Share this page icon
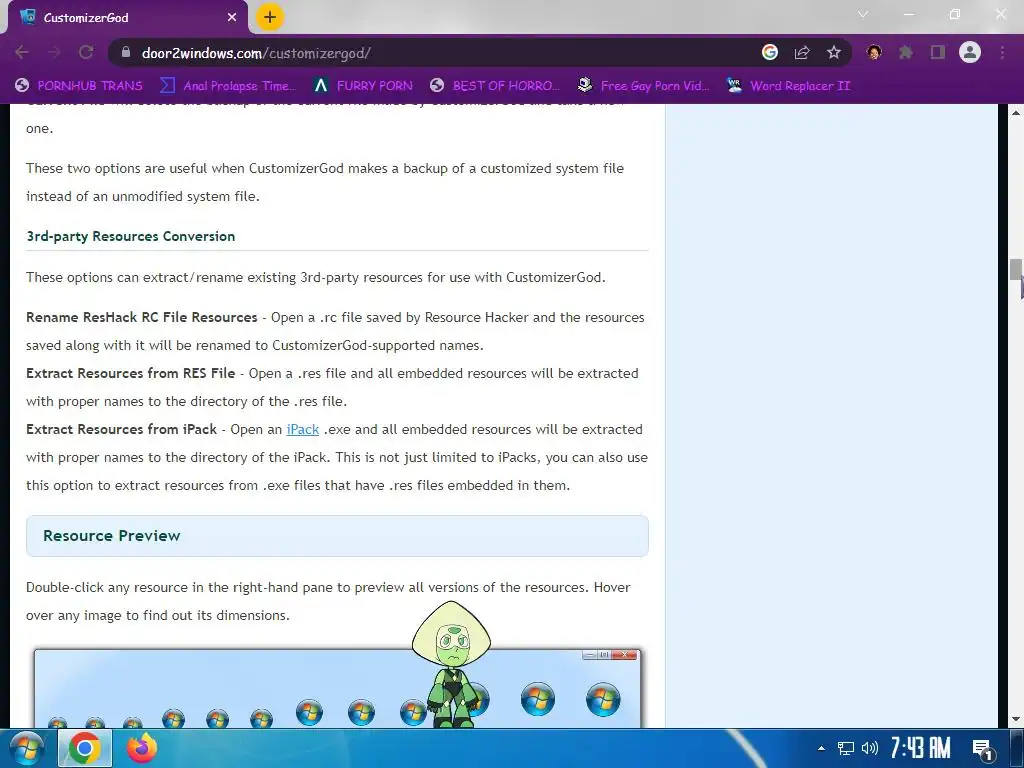The width and height of the screenshot is (1024, 768). [x=802, y=52]
